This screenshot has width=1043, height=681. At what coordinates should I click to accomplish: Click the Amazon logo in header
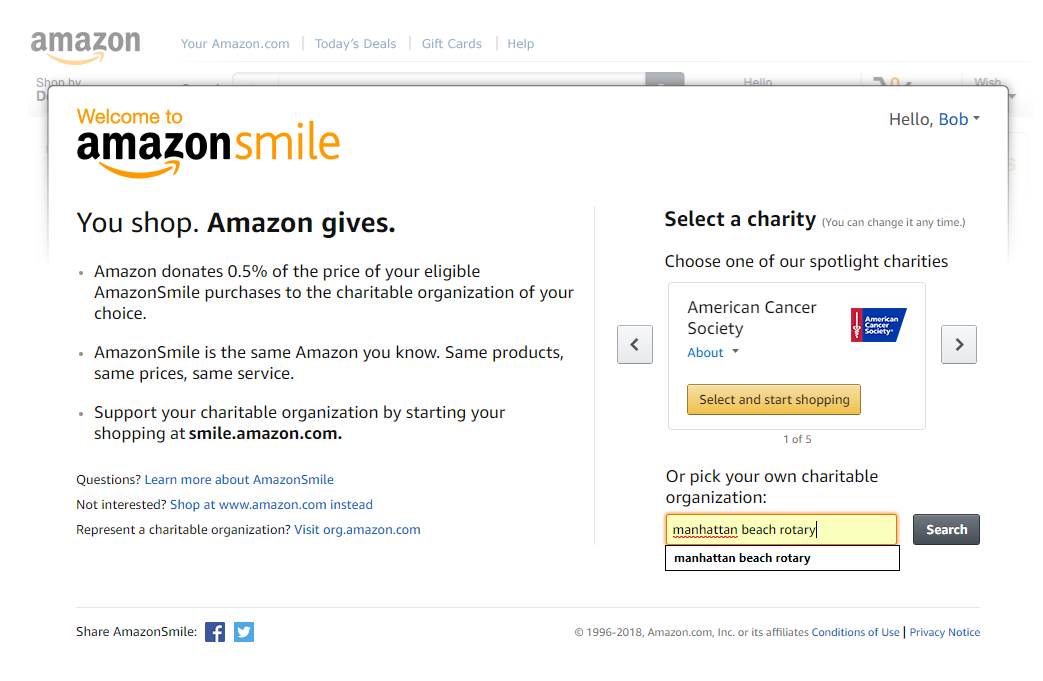pyautogui.click(x=86, y=45)
